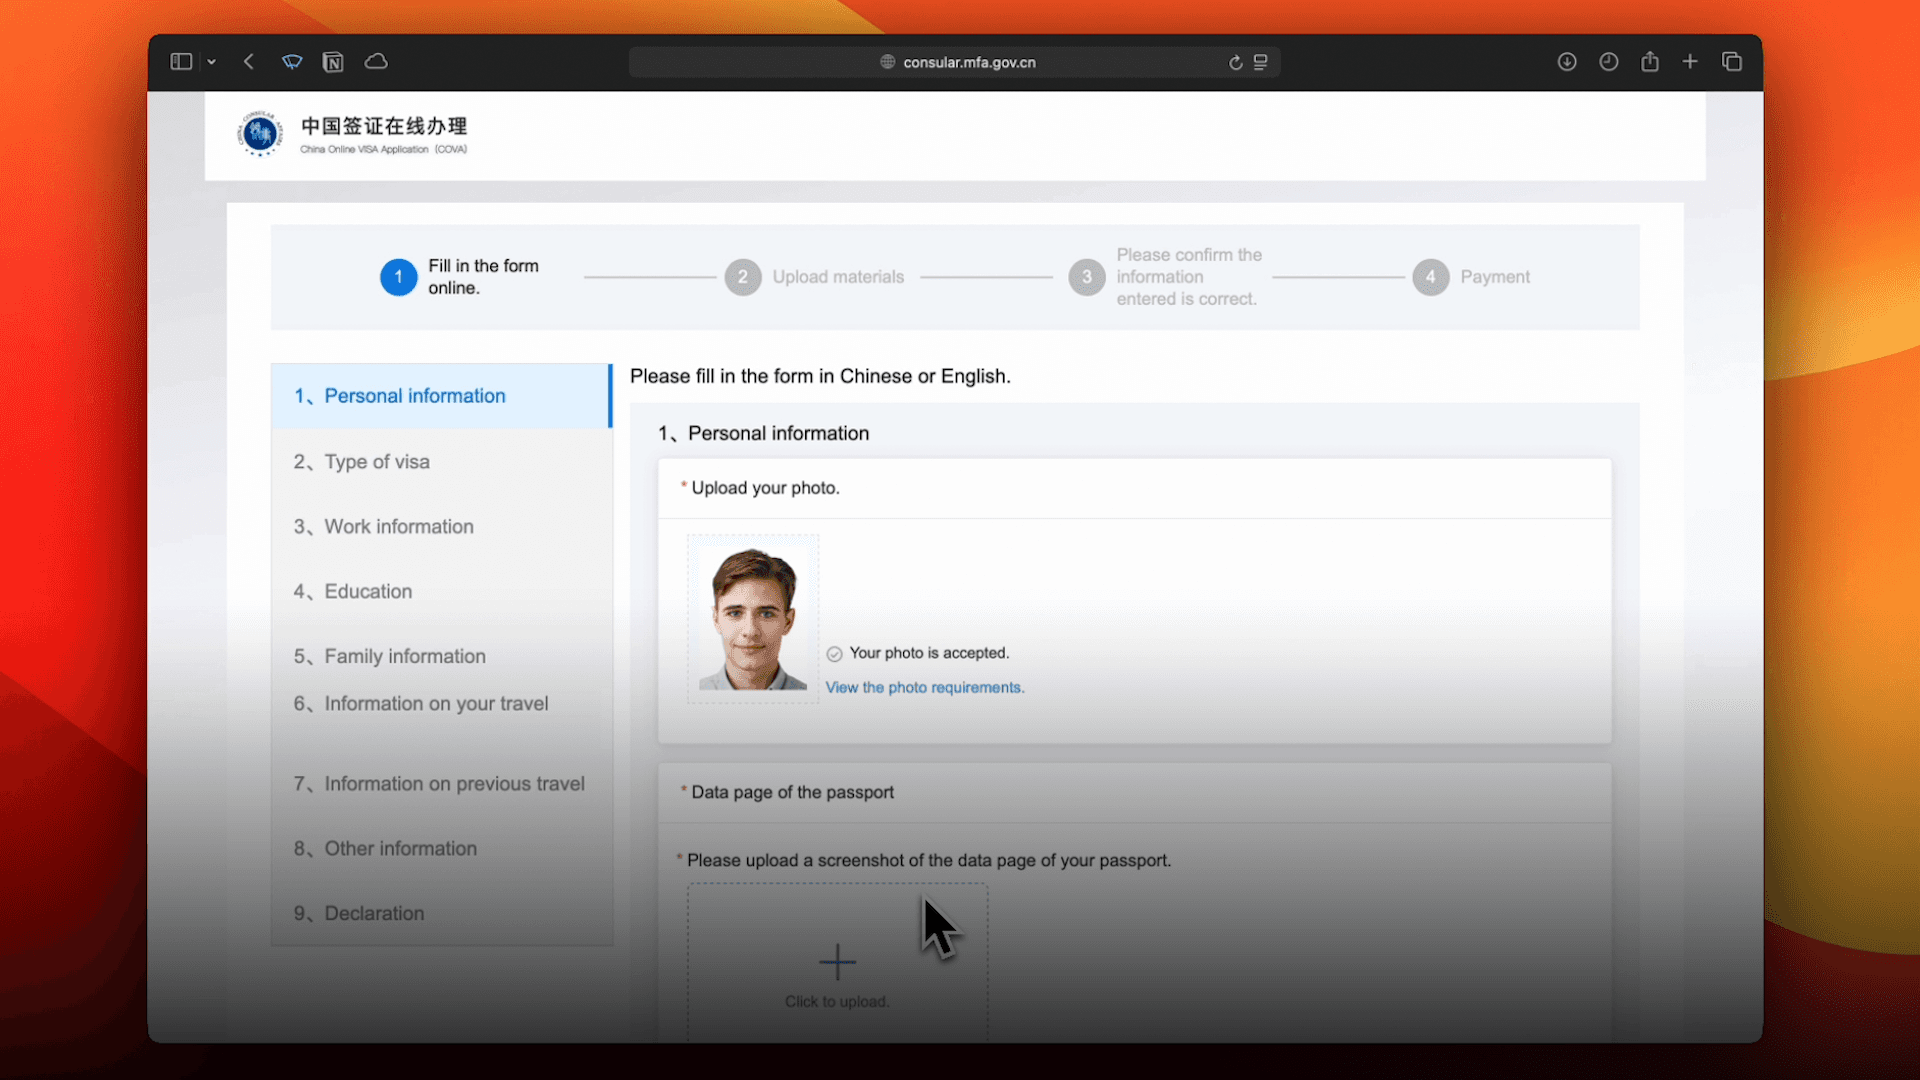Screen dimensions: 1920x1080
Task: Show tab overview icon
Action: click(1732, 62)
